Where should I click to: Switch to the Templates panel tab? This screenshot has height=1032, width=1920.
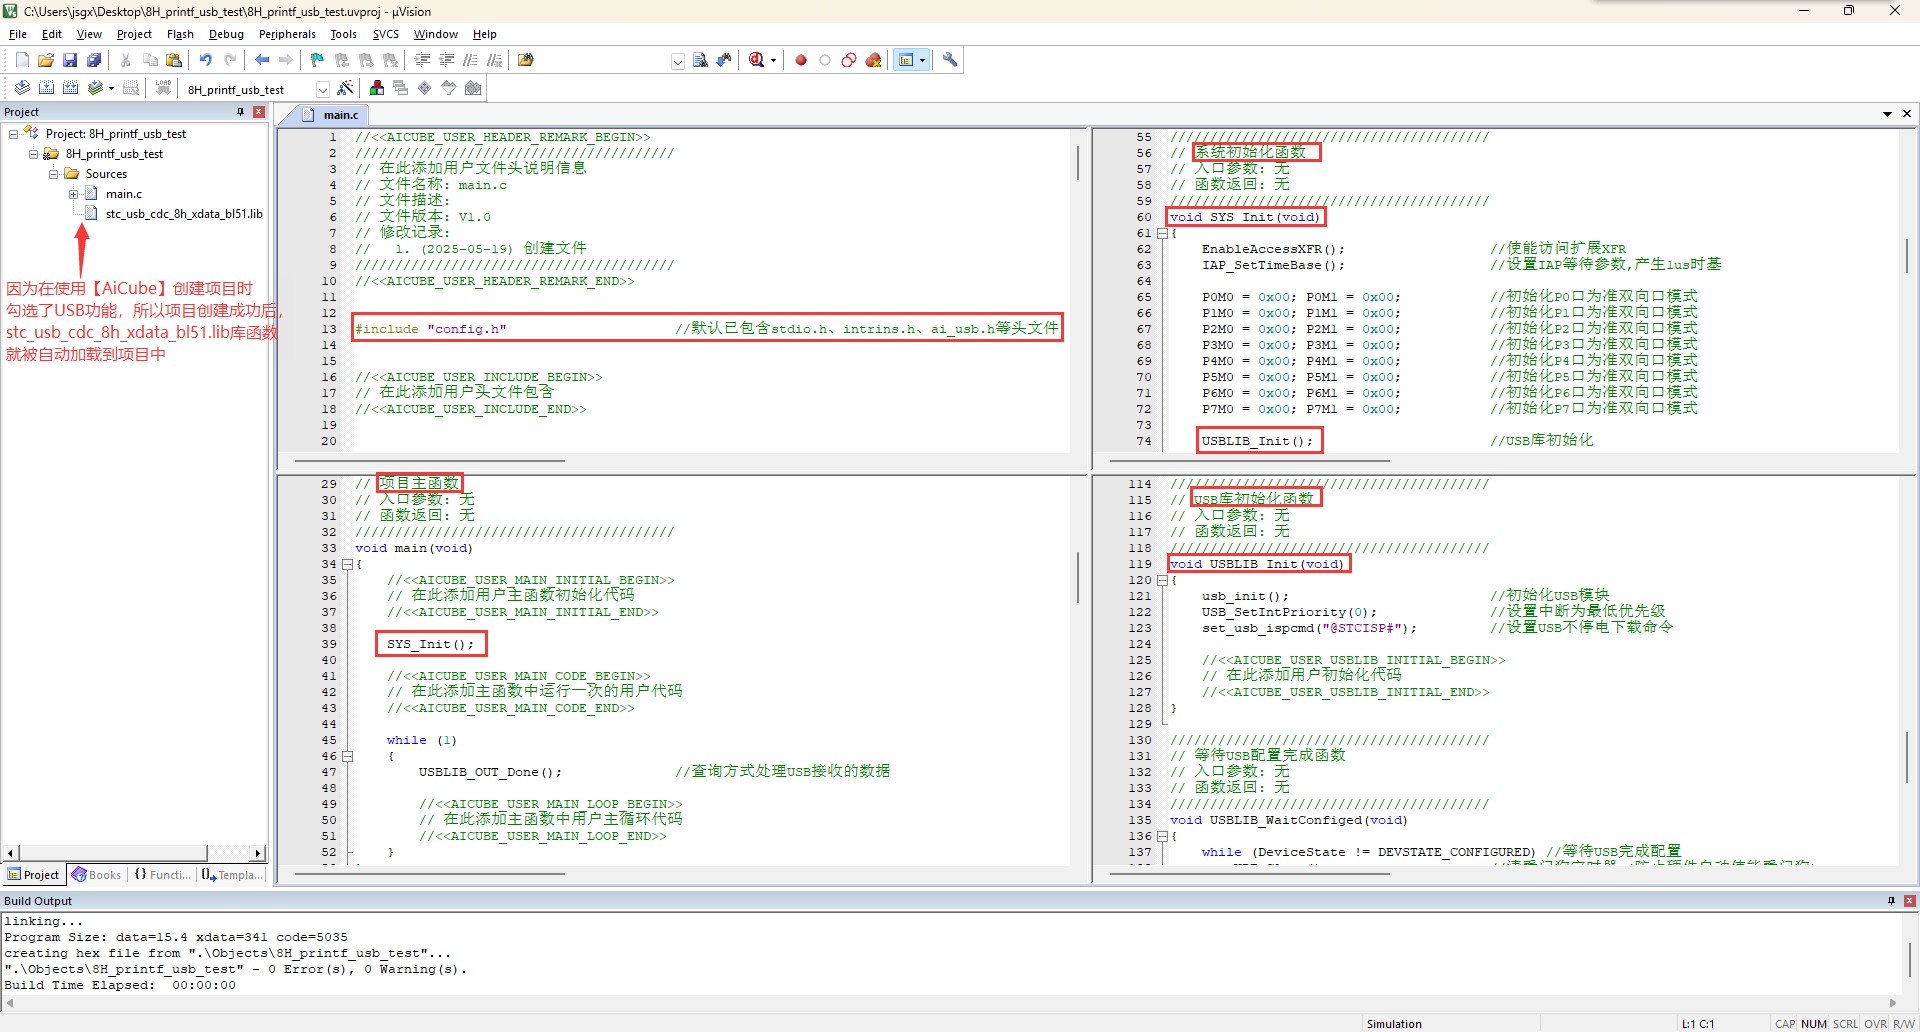232,875
